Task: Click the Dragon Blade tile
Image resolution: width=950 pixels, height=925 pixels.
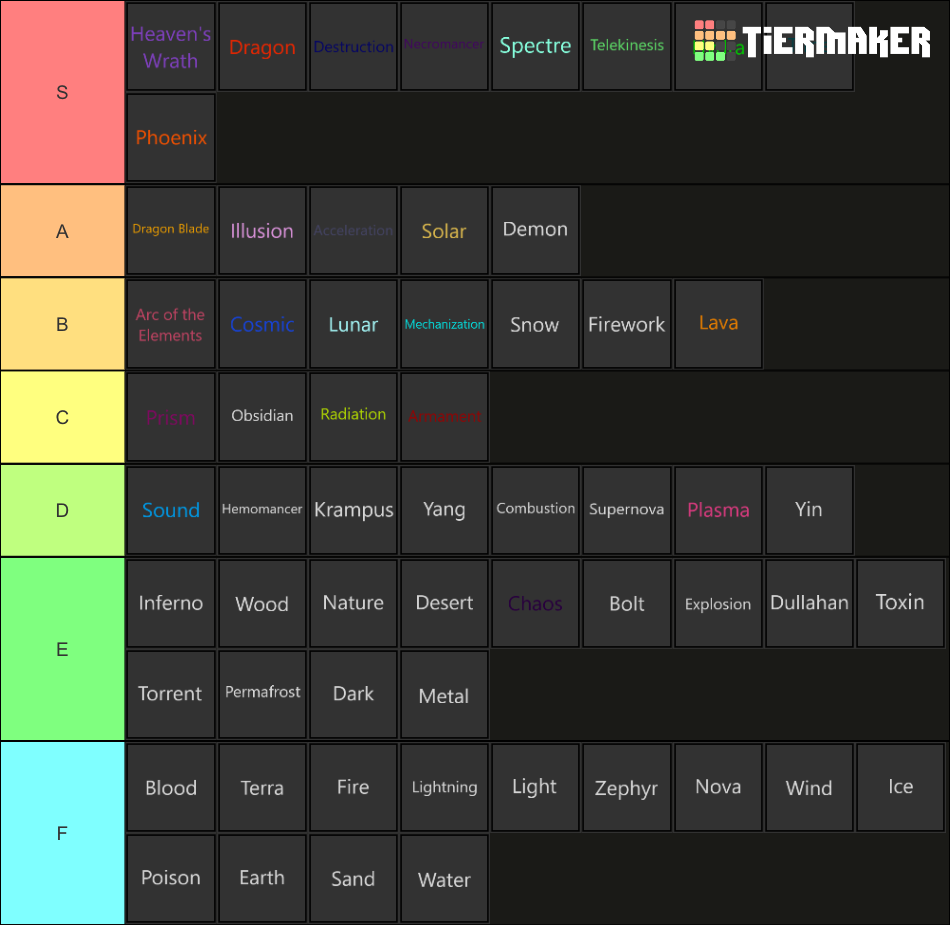Action: coord(170,229)
